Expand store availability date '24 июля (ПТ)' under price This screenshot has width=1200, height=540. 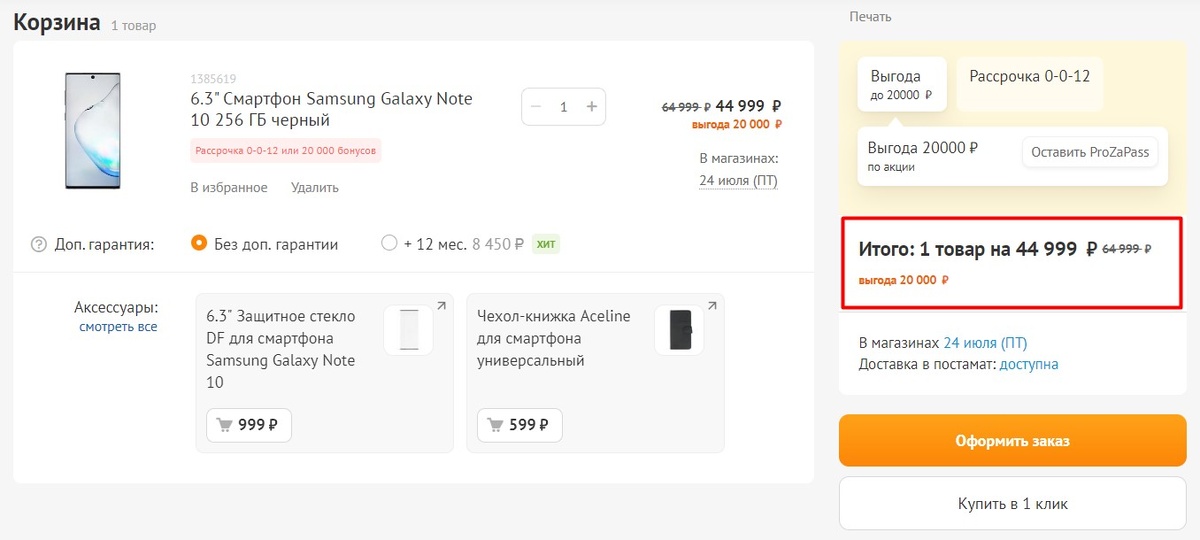738,181
